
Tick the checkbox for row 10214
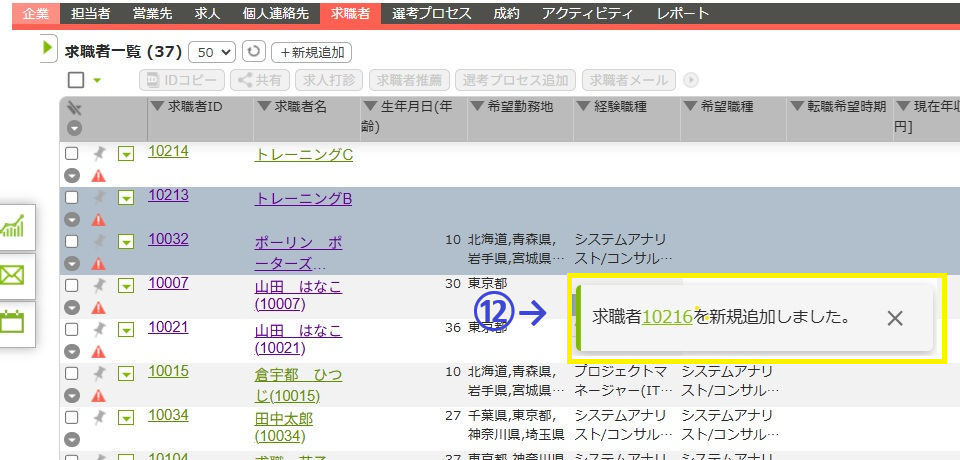pyautogui.click(x=72, y=153)
